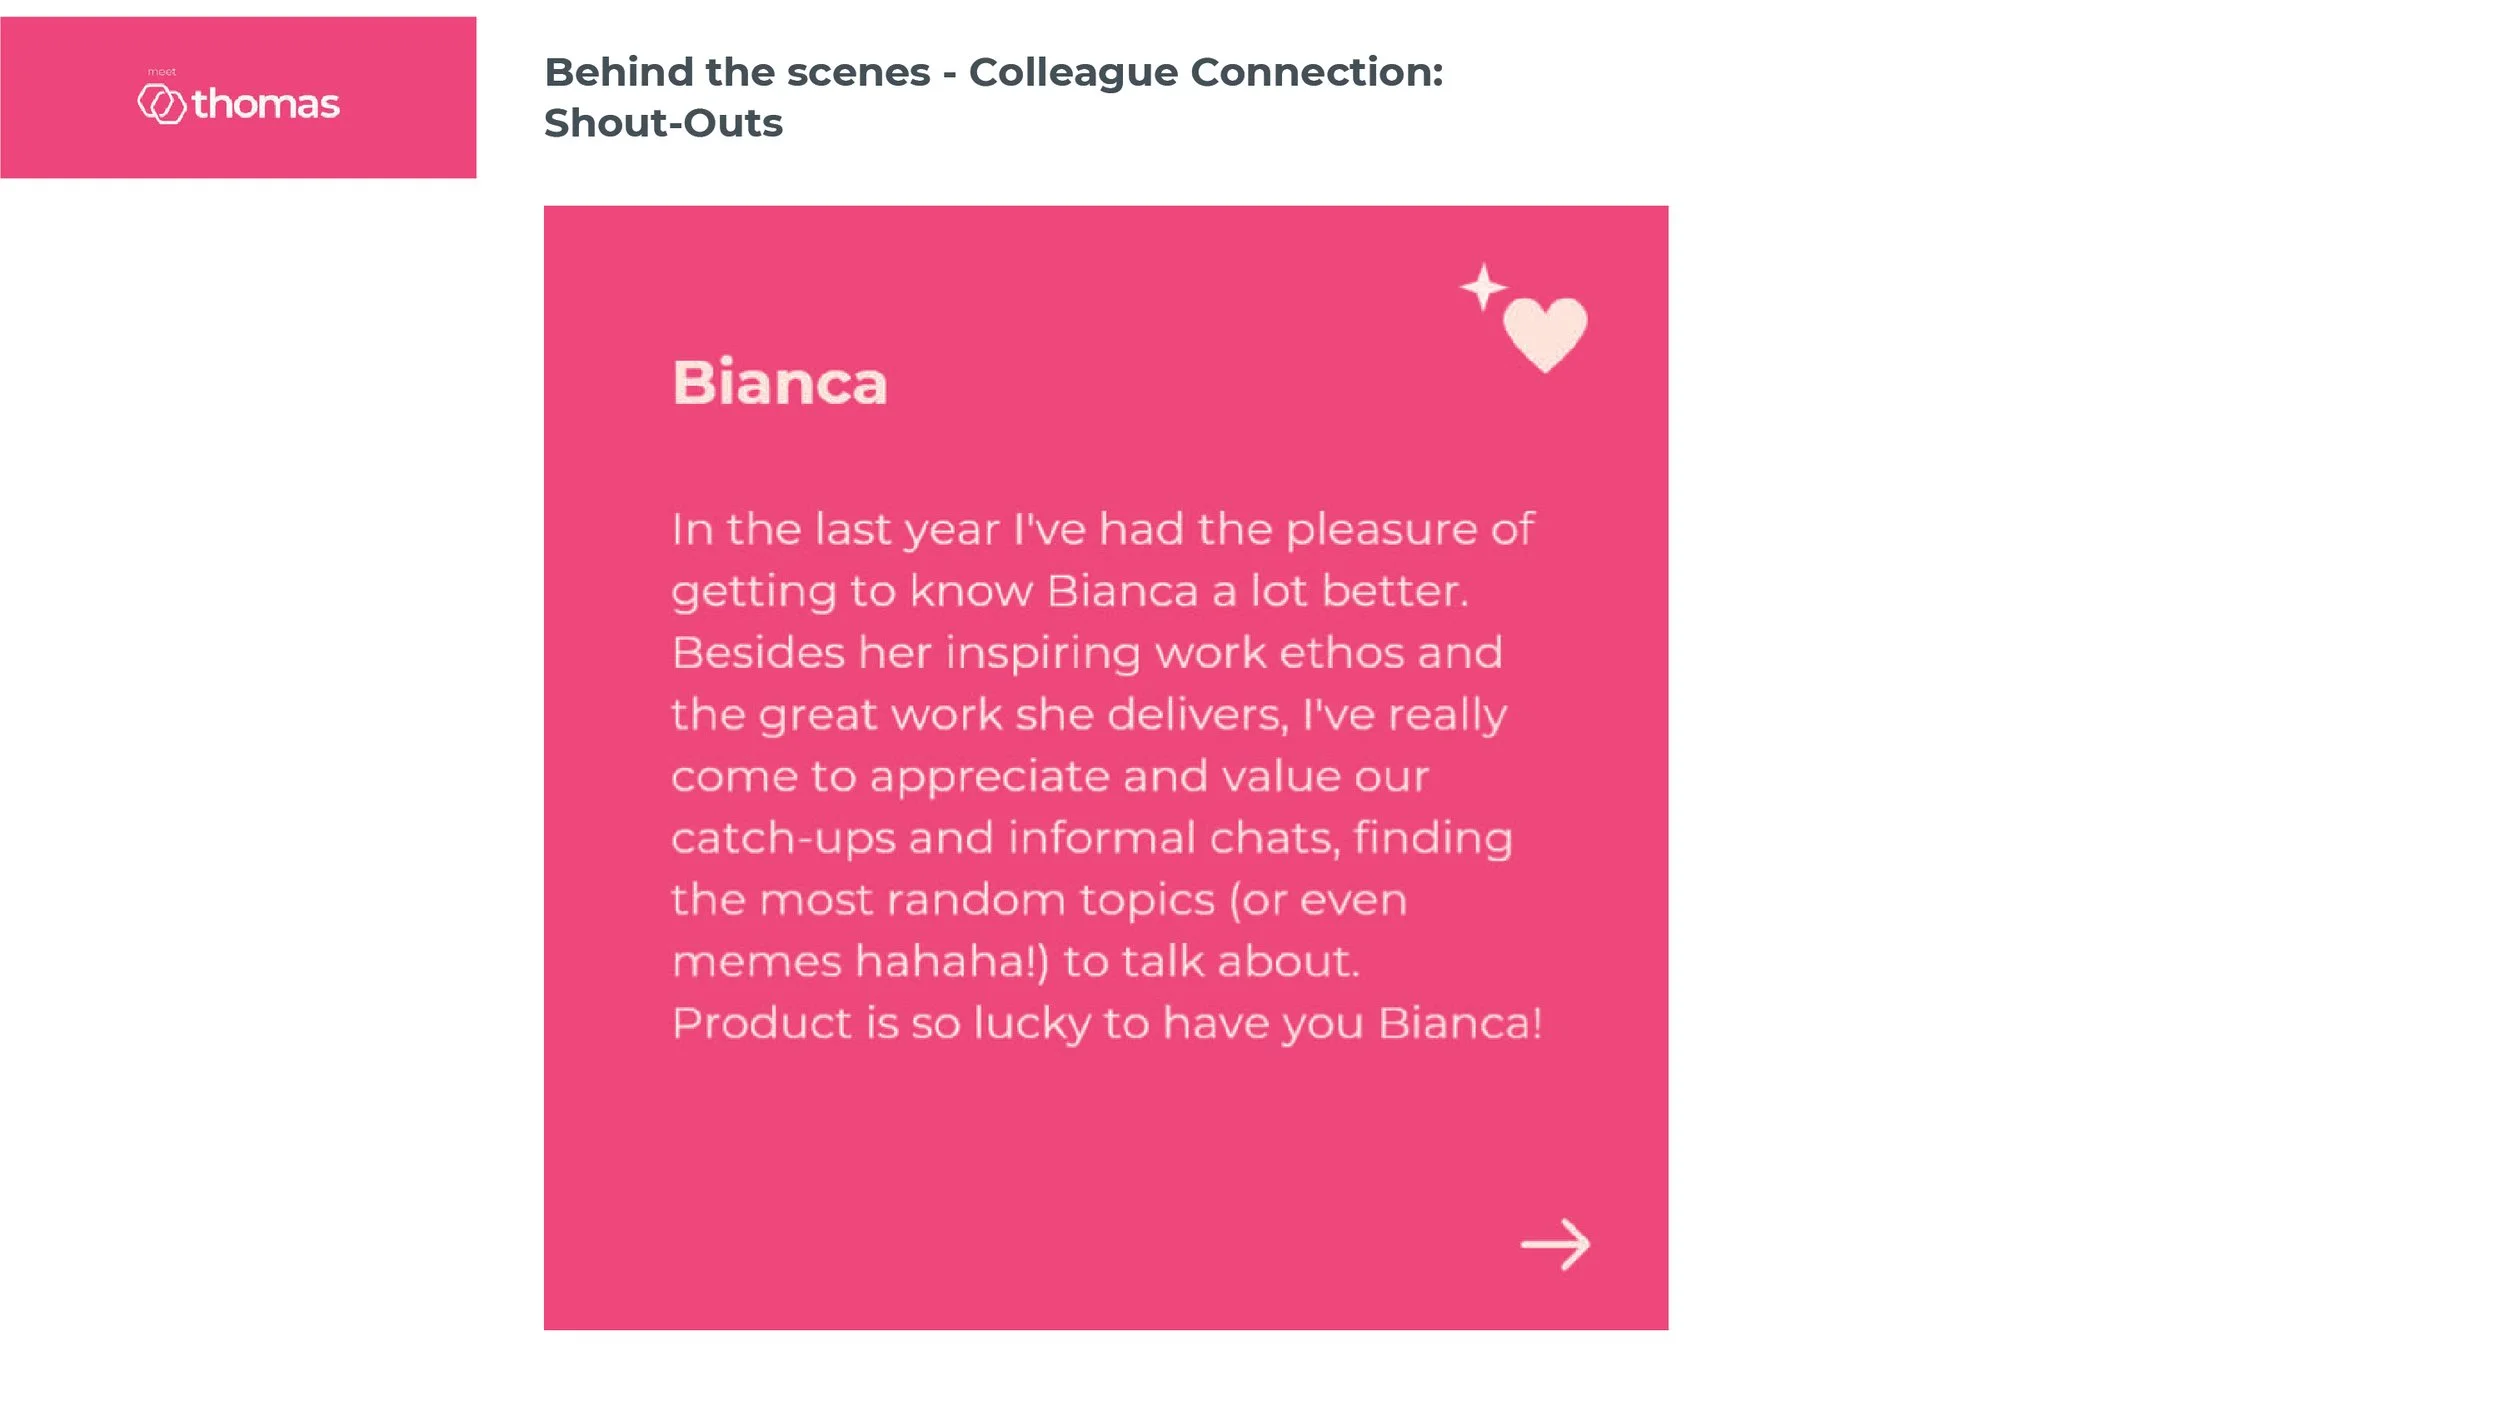
Task: Click "Product is so lucky to have you Bianca!"
Action: (1108, 1024)
